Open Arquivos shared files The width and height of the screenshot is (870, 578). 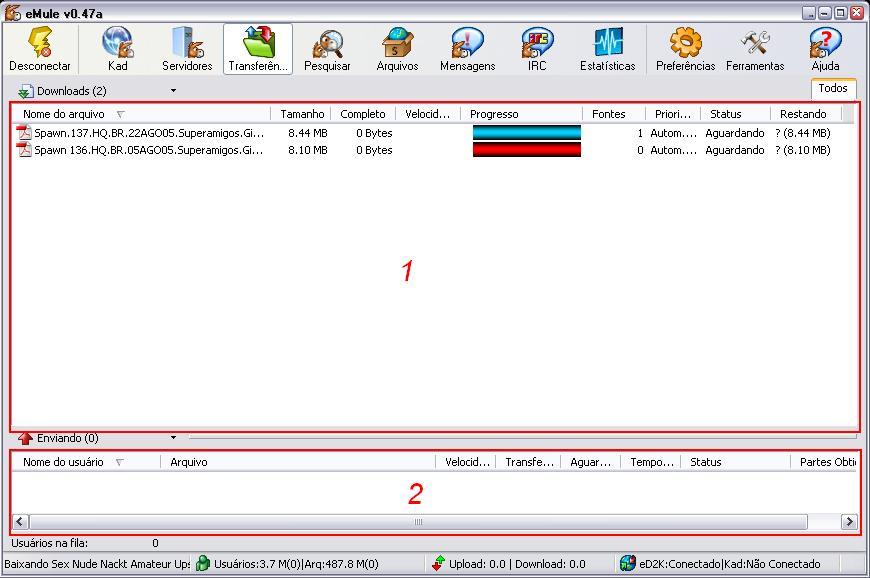click(x=397, y=49)
